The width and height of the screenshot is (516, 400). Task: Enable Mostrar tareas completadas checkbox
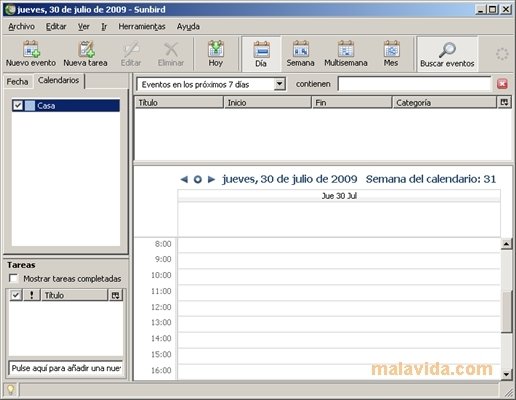pos(13,278)
